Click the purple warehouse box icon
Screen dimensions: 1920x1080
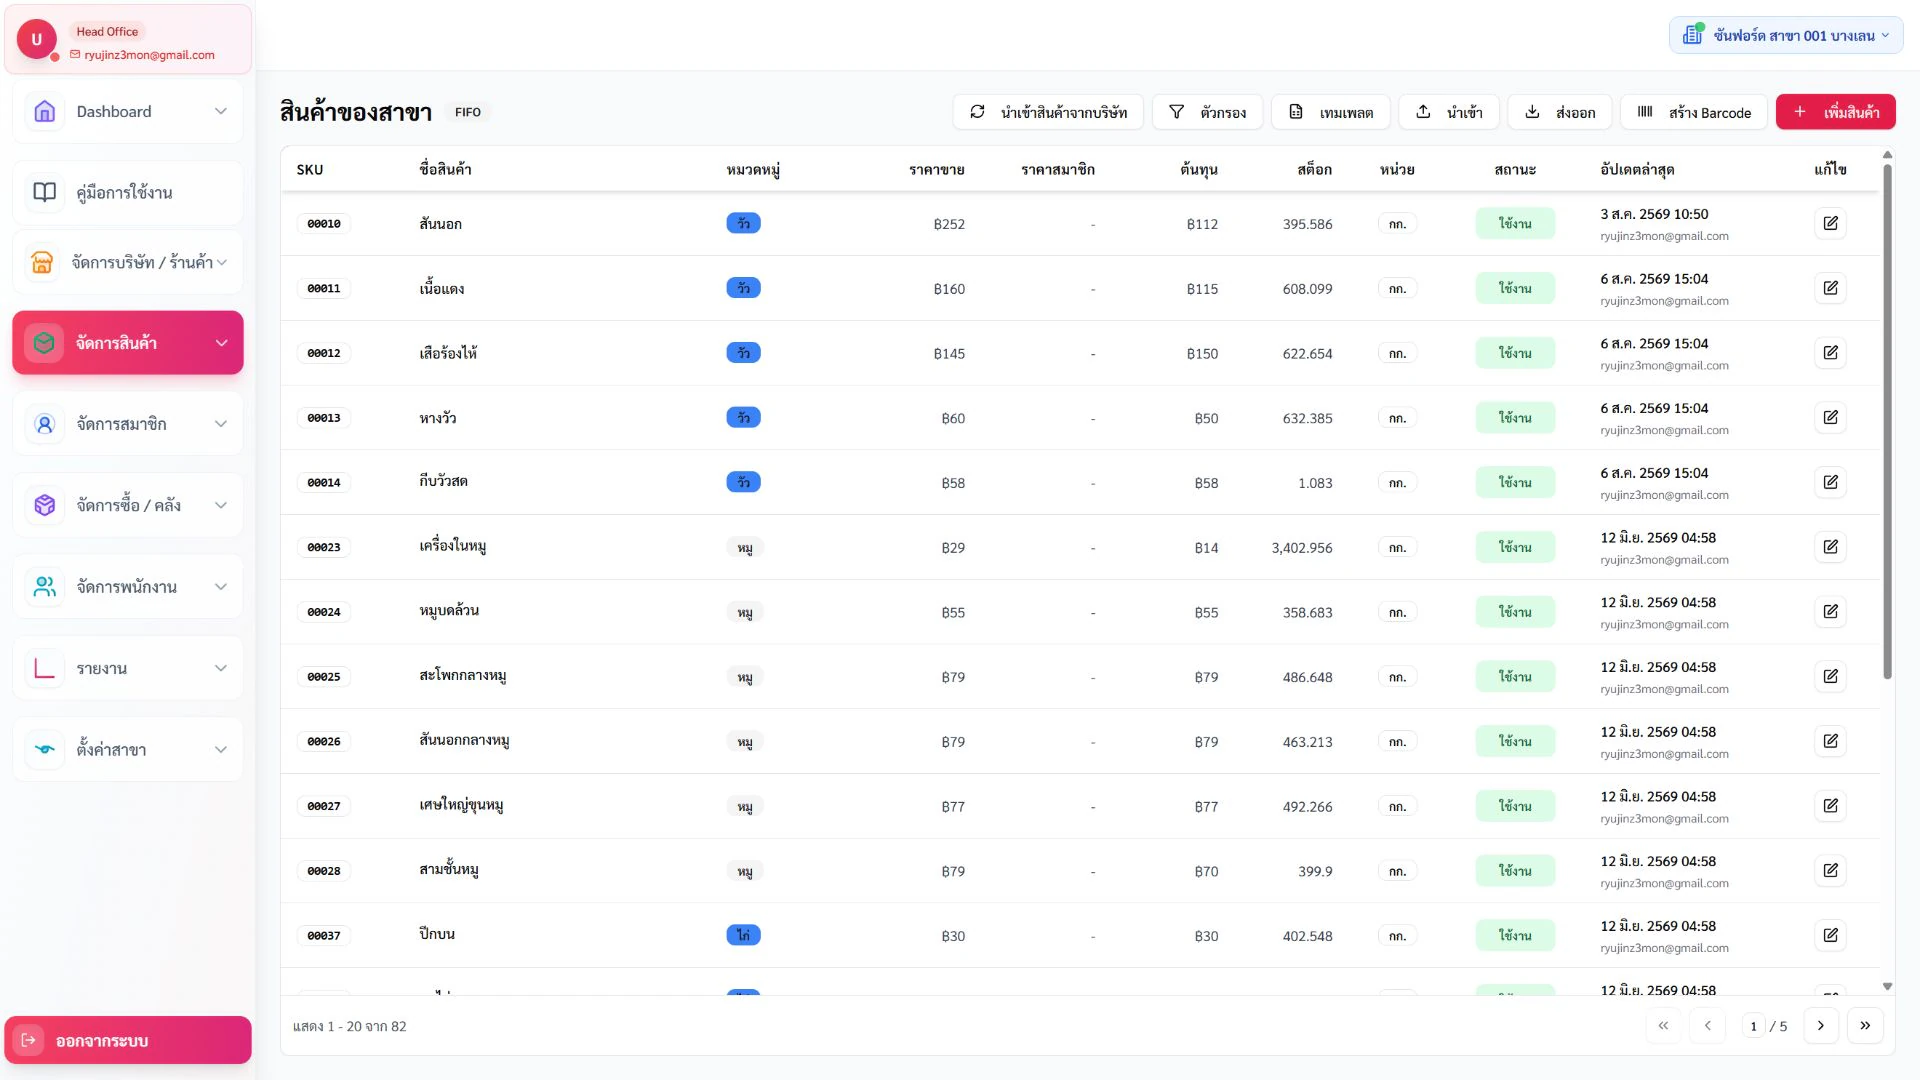coord(45,505)
